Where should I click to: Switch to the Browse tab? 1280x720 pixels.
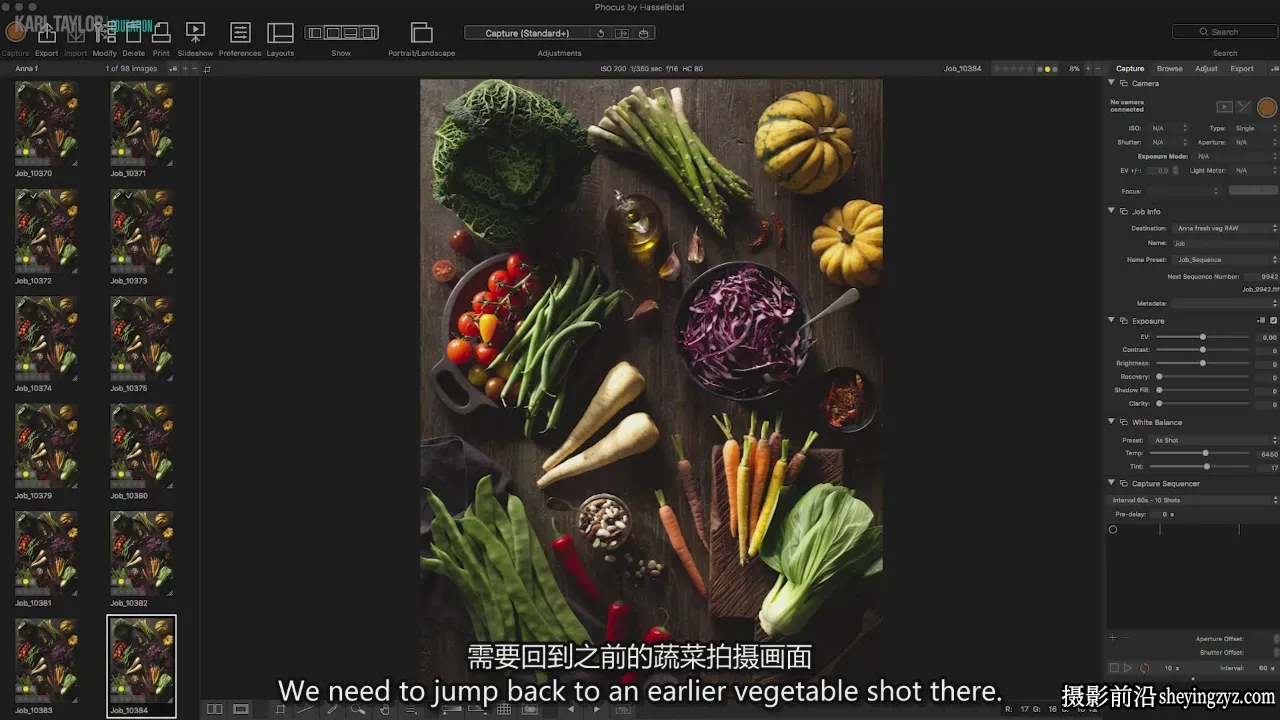click(1169, 69)
